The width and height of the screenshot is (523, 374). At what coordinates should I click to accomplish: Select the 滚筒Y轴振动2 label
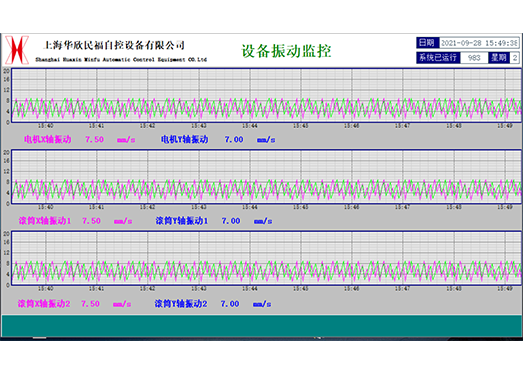click(181, 304)
